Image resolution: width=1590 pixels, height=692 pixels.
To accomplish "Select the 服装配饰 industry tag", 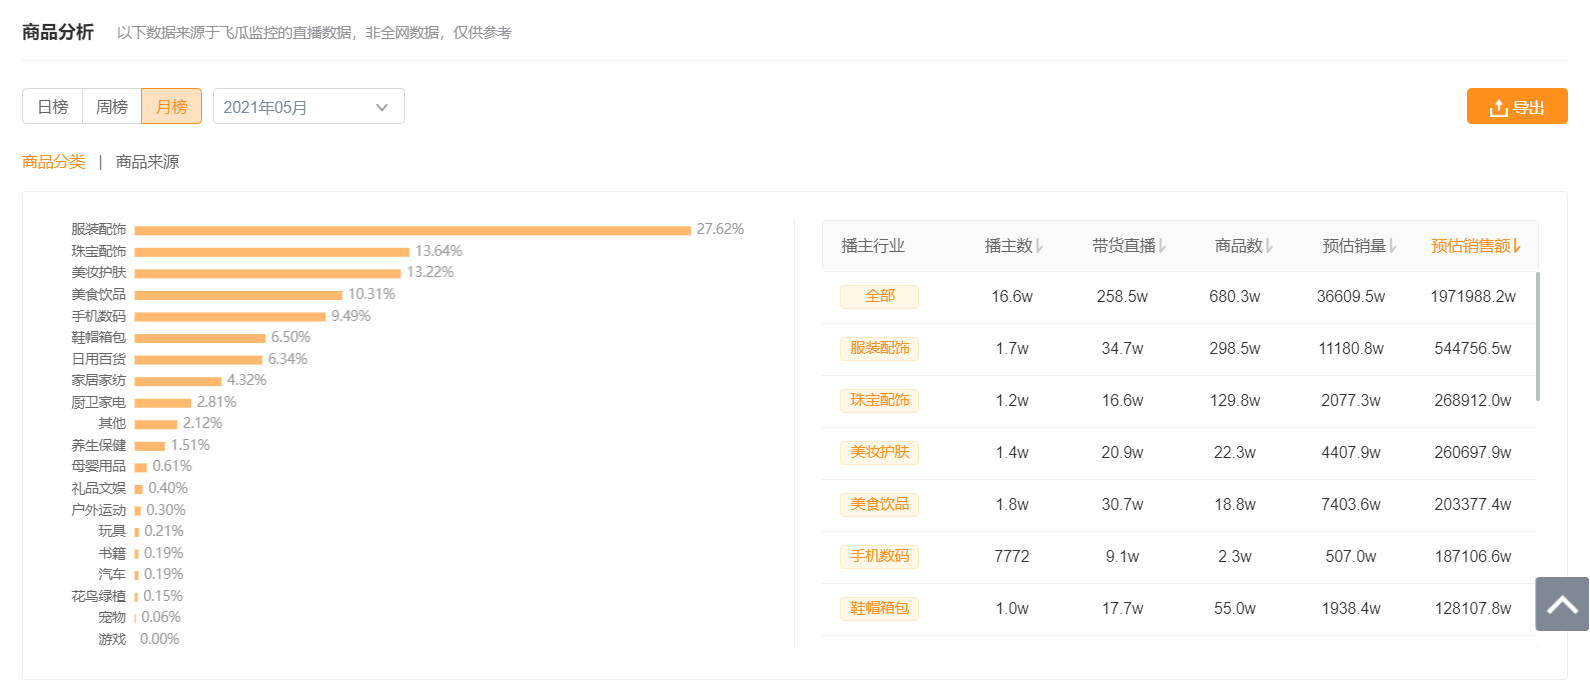I will 879,348.
